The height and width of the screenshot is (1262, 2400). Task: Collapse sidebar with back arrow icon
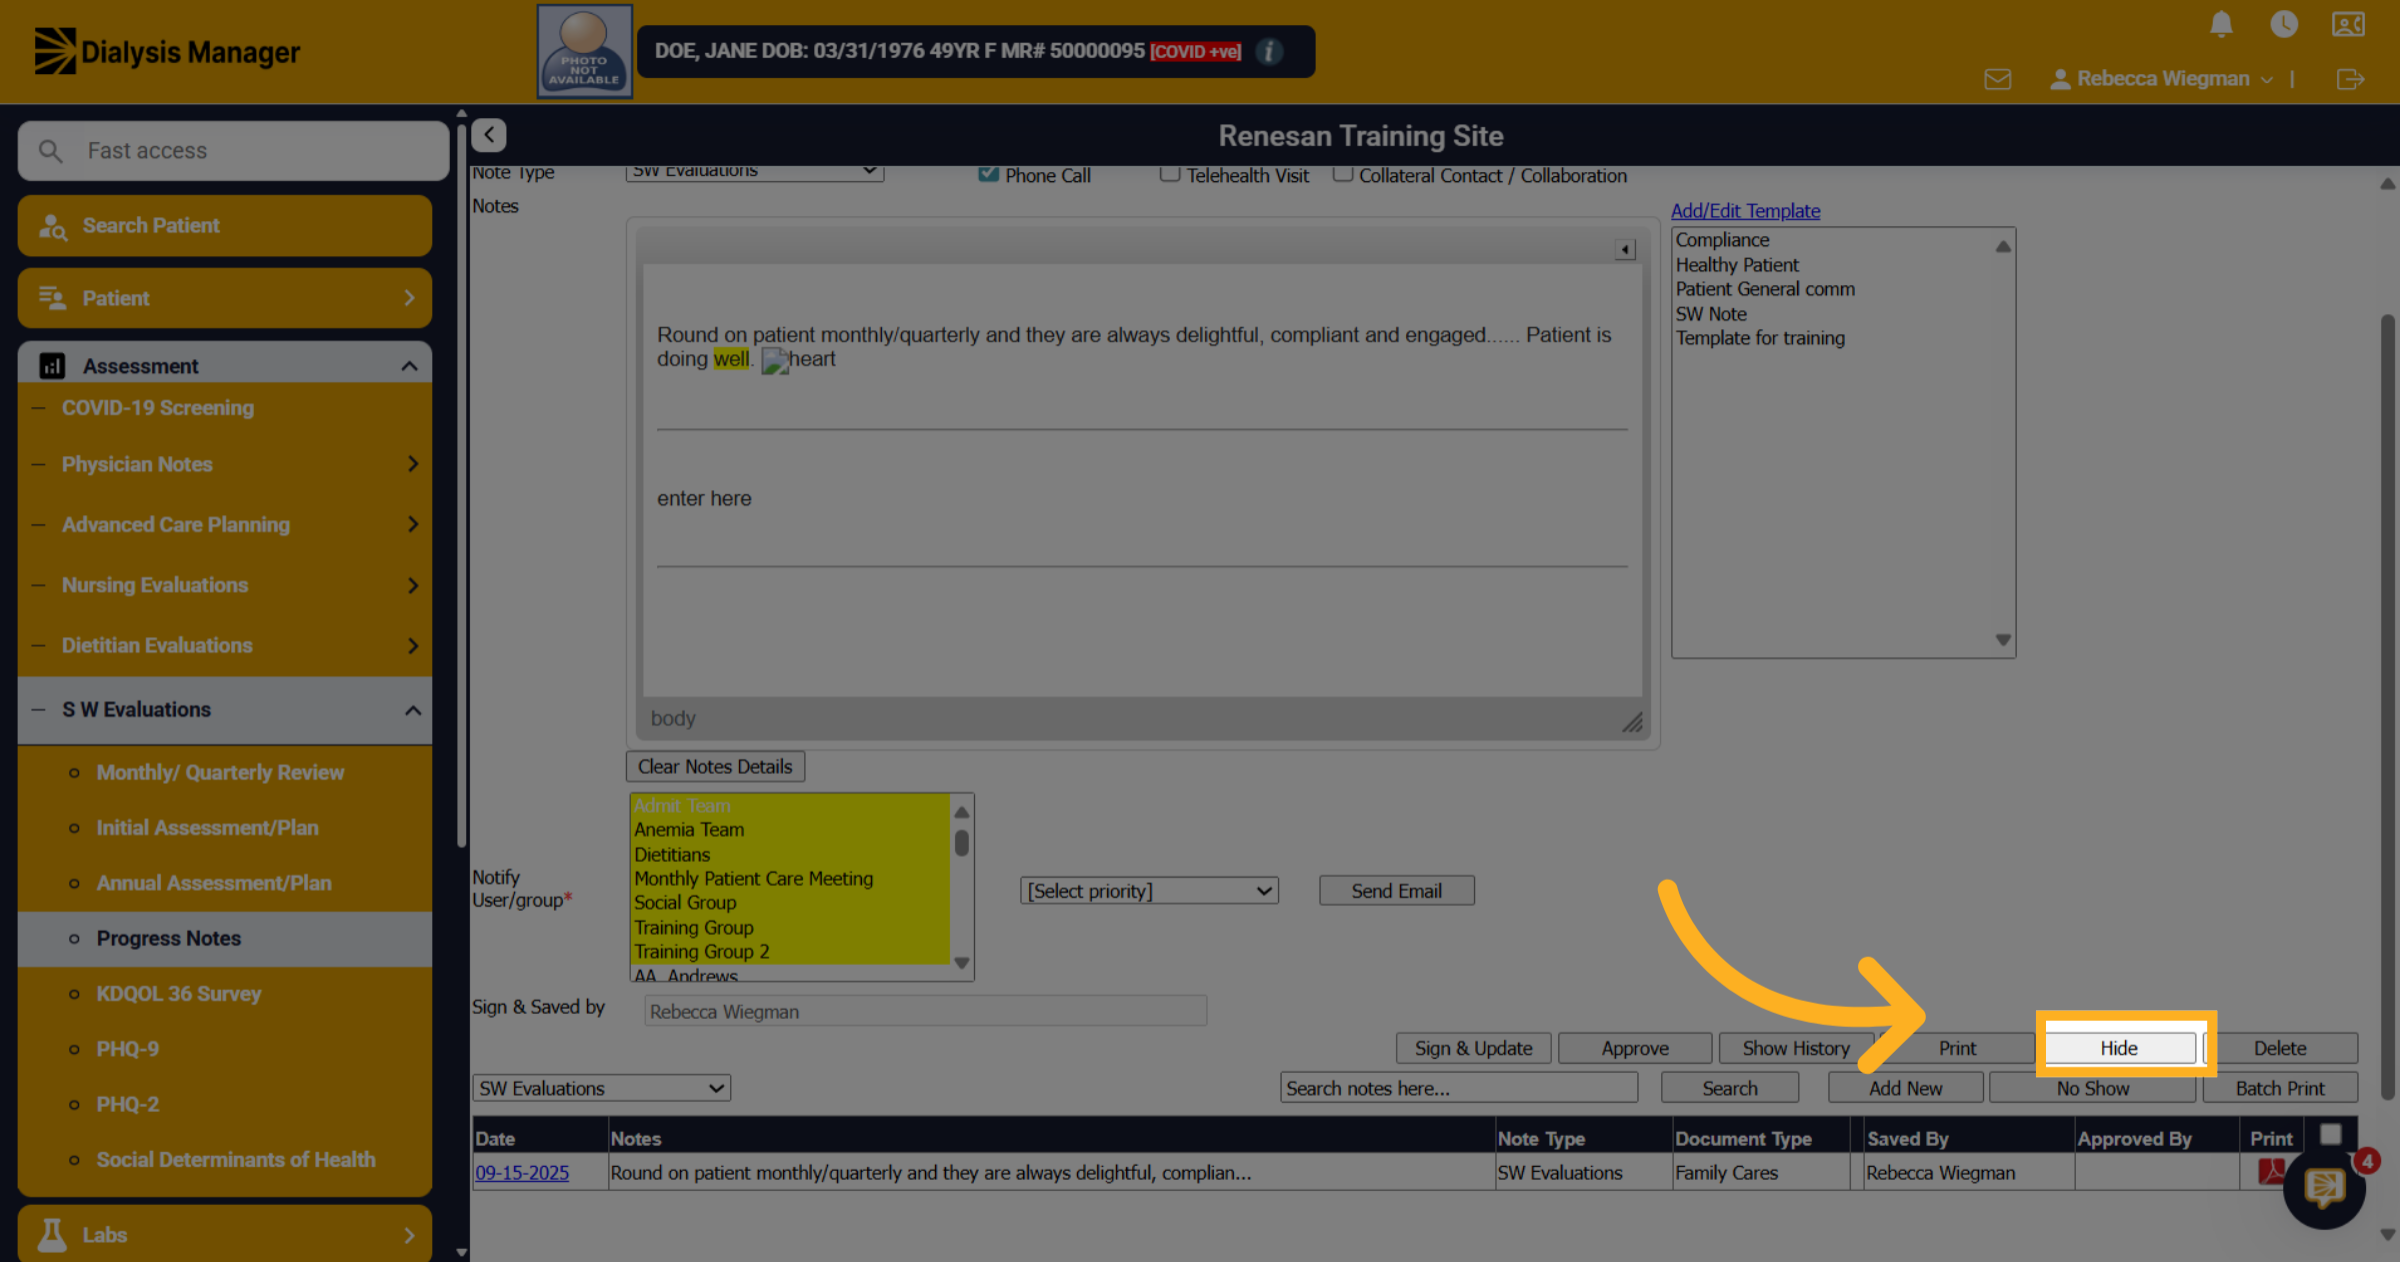point(489,135)
